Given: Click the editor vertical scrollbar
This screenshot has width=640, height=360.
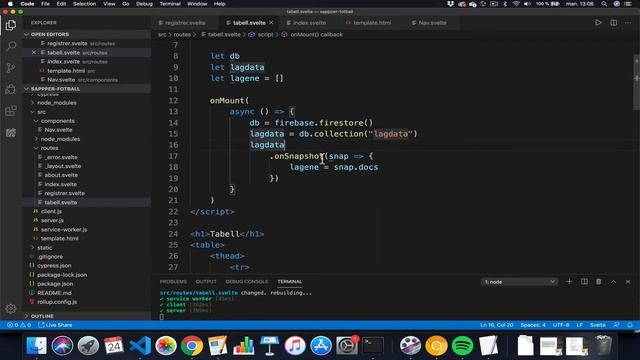Looking at the screenshot, I should [636, 82].
